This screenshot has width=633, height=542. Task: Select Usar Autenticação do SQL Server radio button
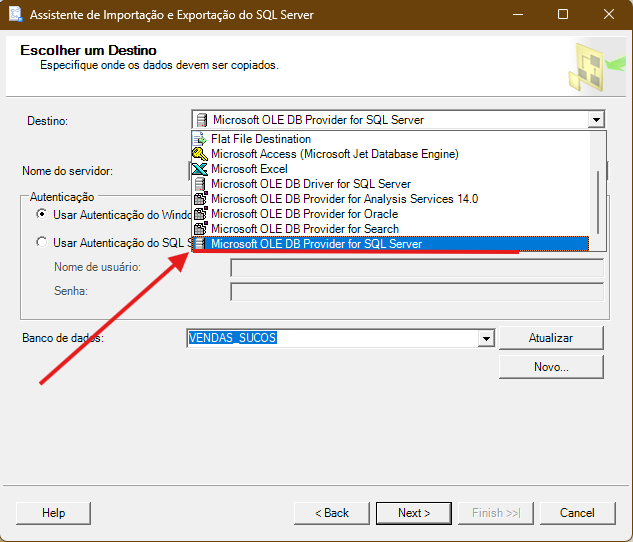(x=41, y=242)
